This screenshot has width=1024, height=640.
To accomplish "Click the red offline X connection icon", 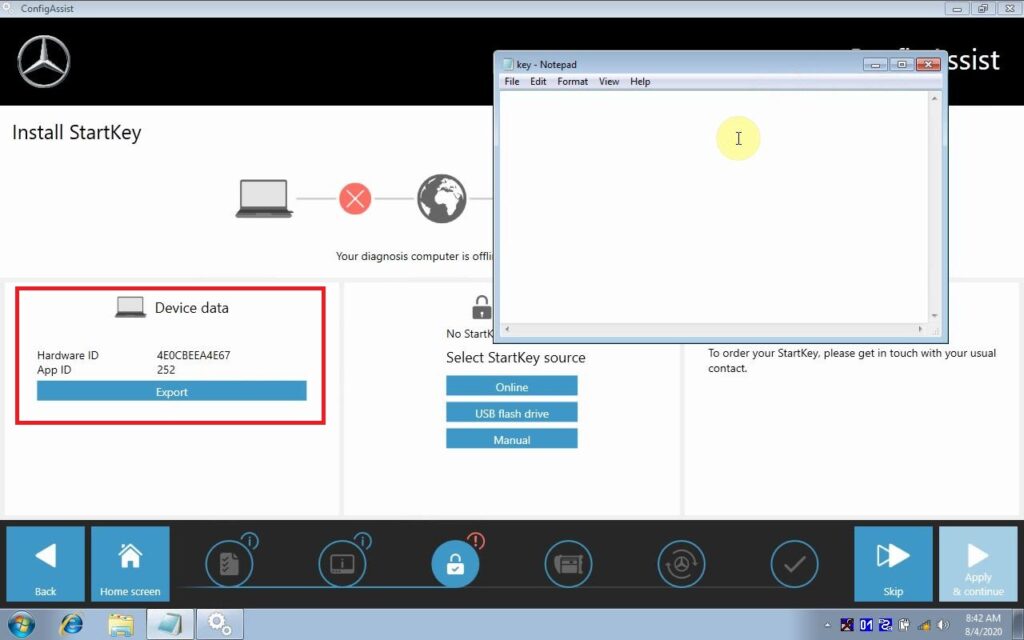I will pyautogui.click(x=355, y=198).
